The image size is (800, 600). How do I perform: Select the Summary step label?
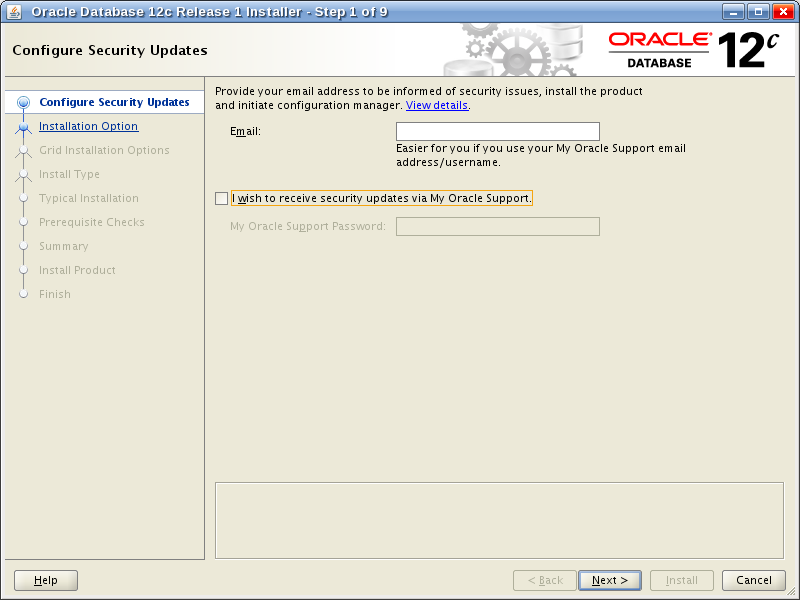pyautogui.click(x=63, y=247)
